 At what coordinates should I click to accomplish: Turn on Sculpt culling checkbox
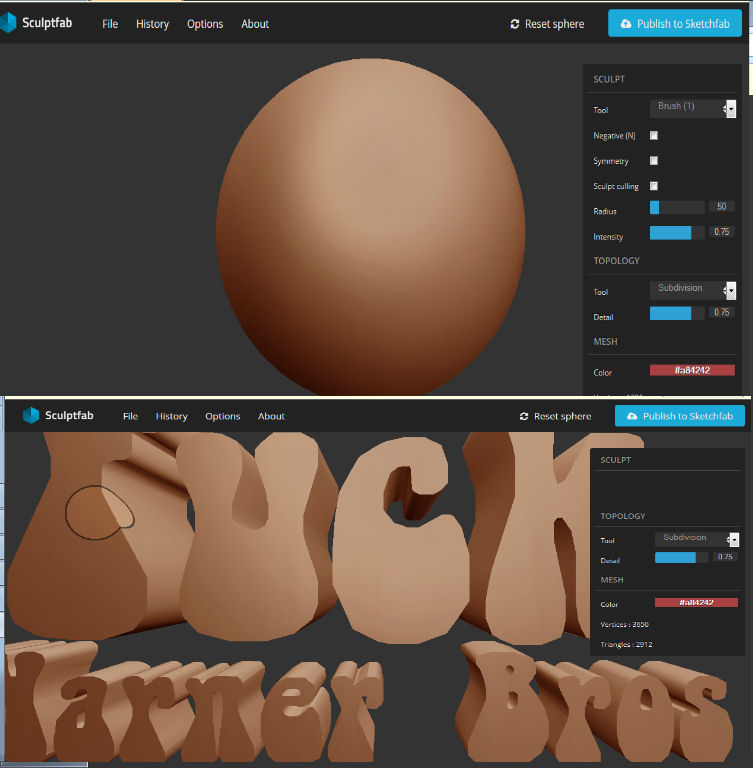pos(654,186)
